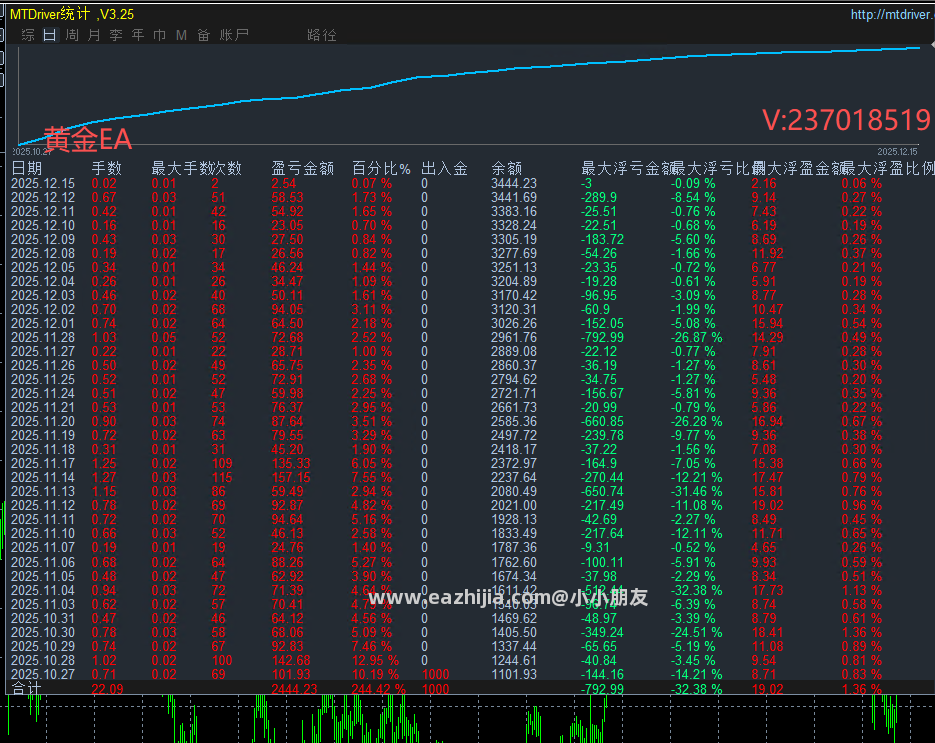Open the http://mtdriver link at top right

point(892,14)
